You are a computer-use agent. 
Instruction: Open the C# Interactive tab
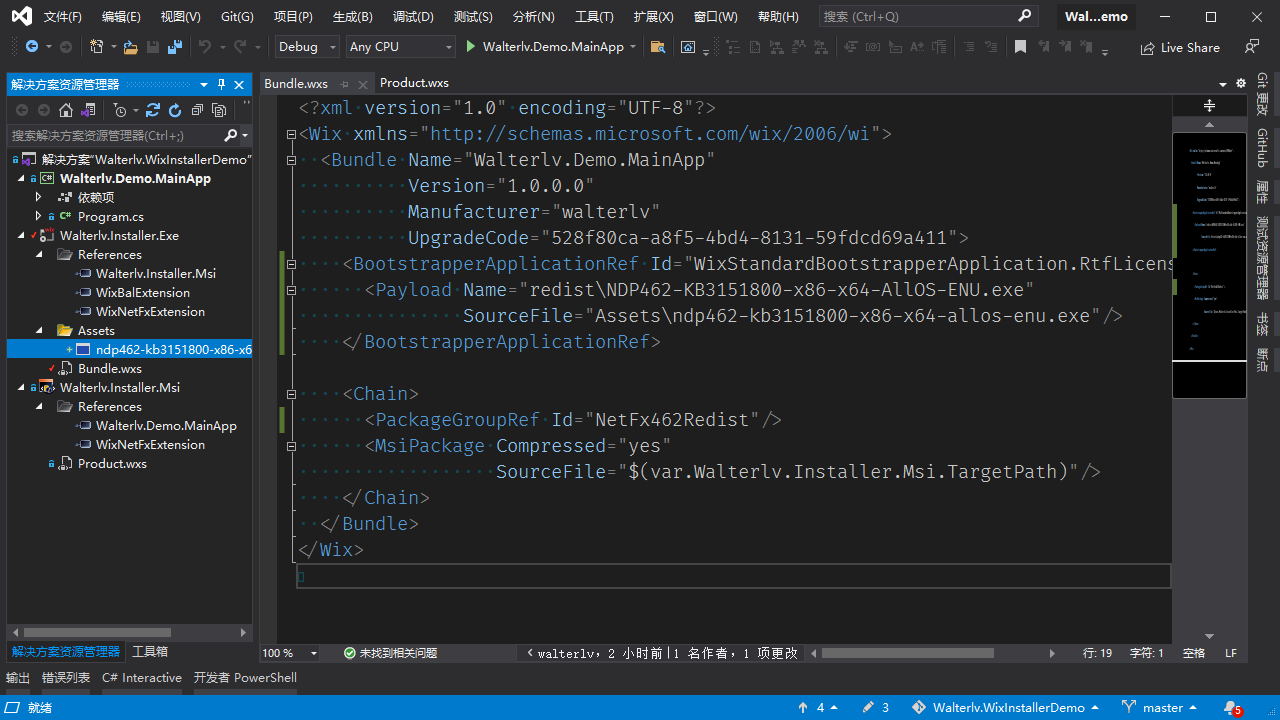click(x=142, y=678)
